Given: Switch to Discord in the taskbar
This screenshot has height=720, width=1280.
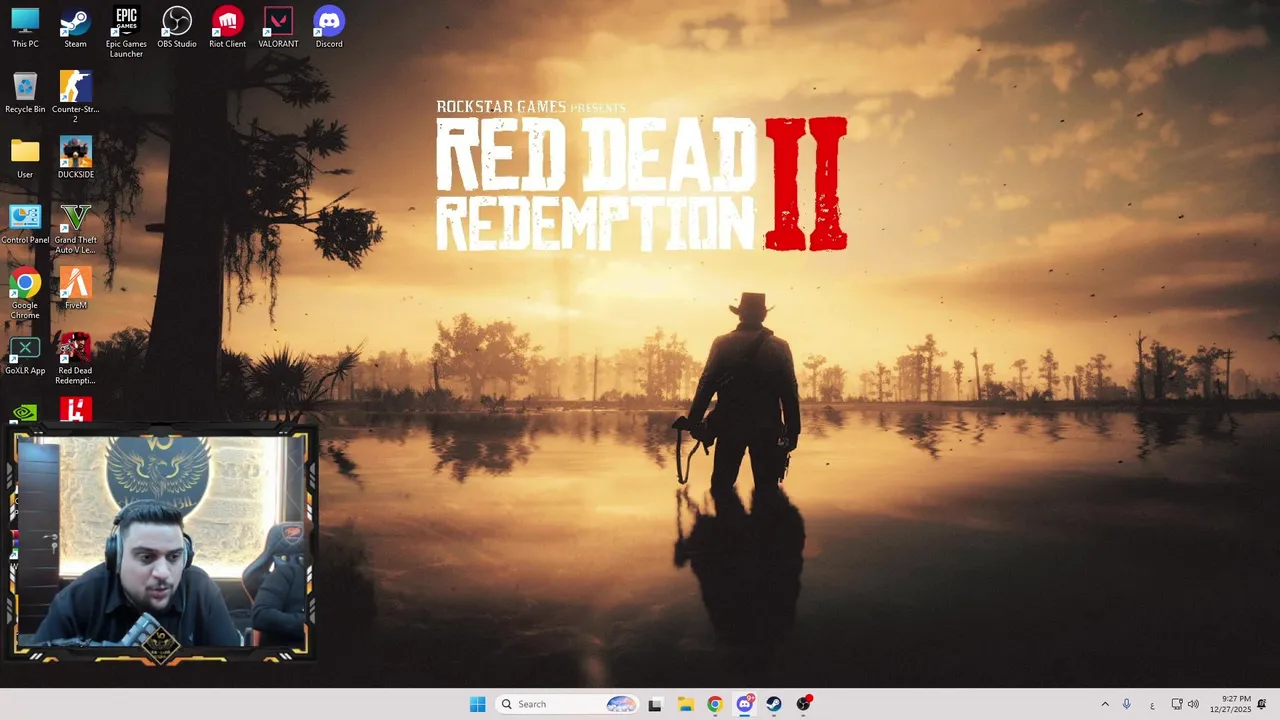Looking at the screenshot, I should click(744, 704).
